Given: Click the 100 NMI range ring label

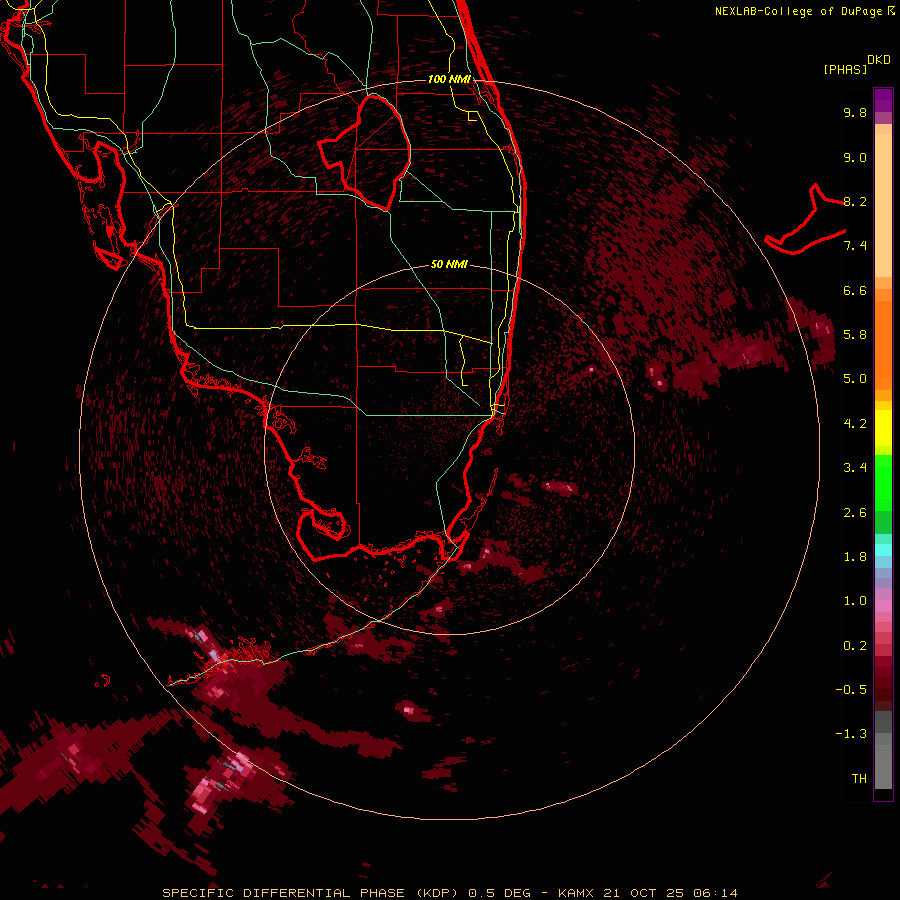Looking at the screenshot, I should (x=449, y=79).
